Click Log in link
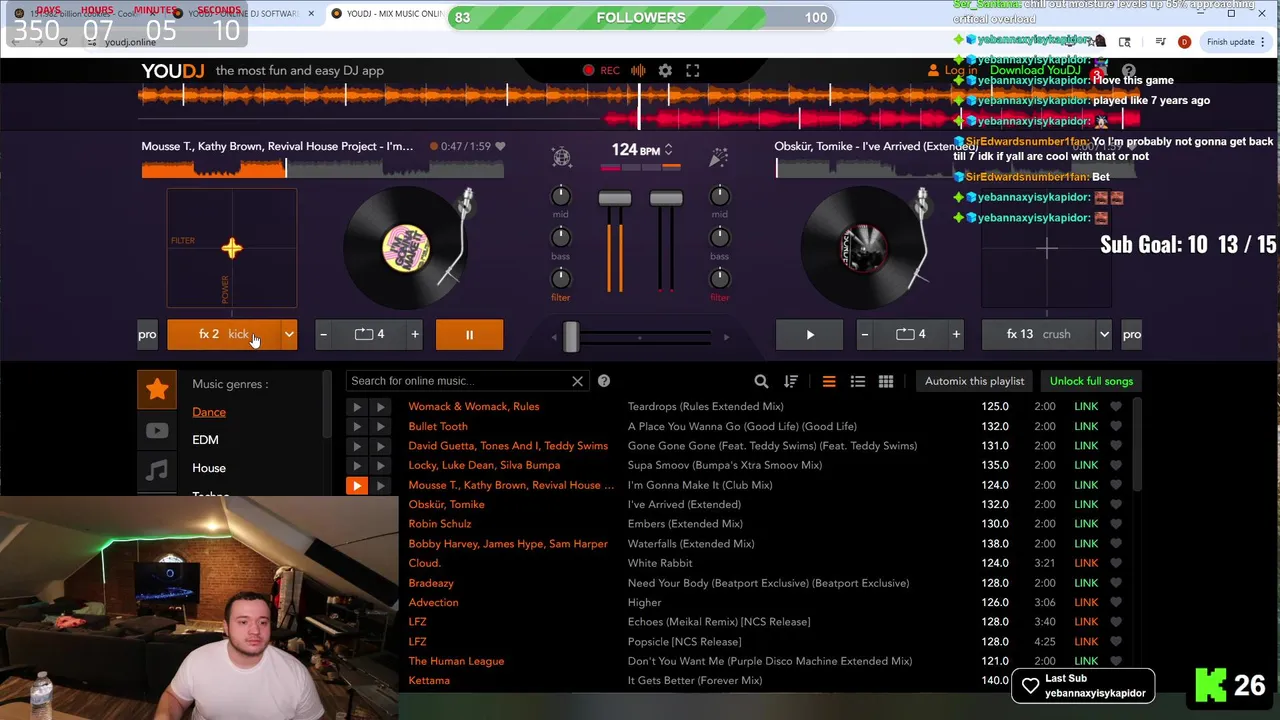 tap(952, 70)
